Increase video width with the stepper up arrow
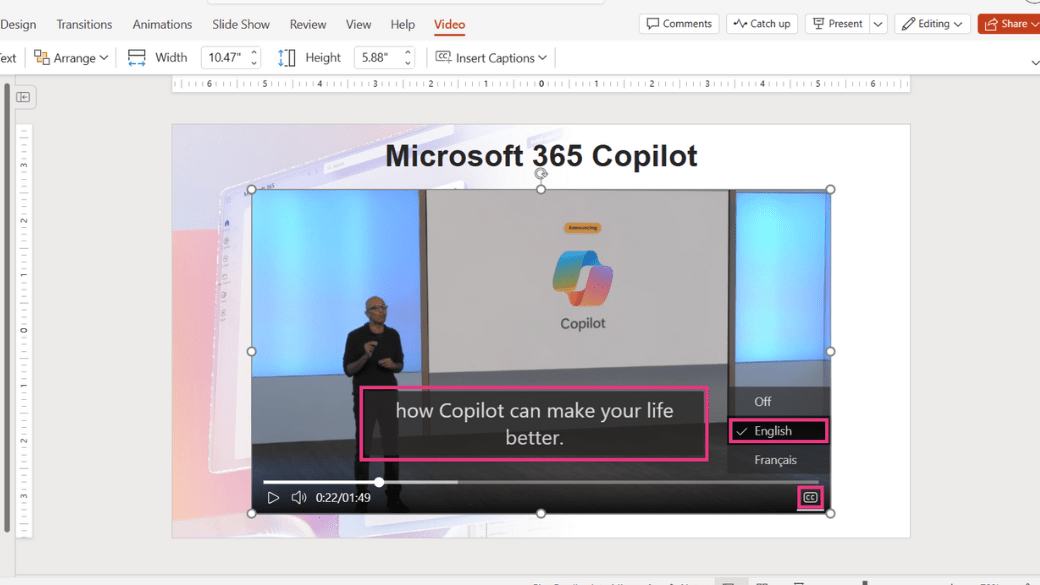 tap(254, 52)
